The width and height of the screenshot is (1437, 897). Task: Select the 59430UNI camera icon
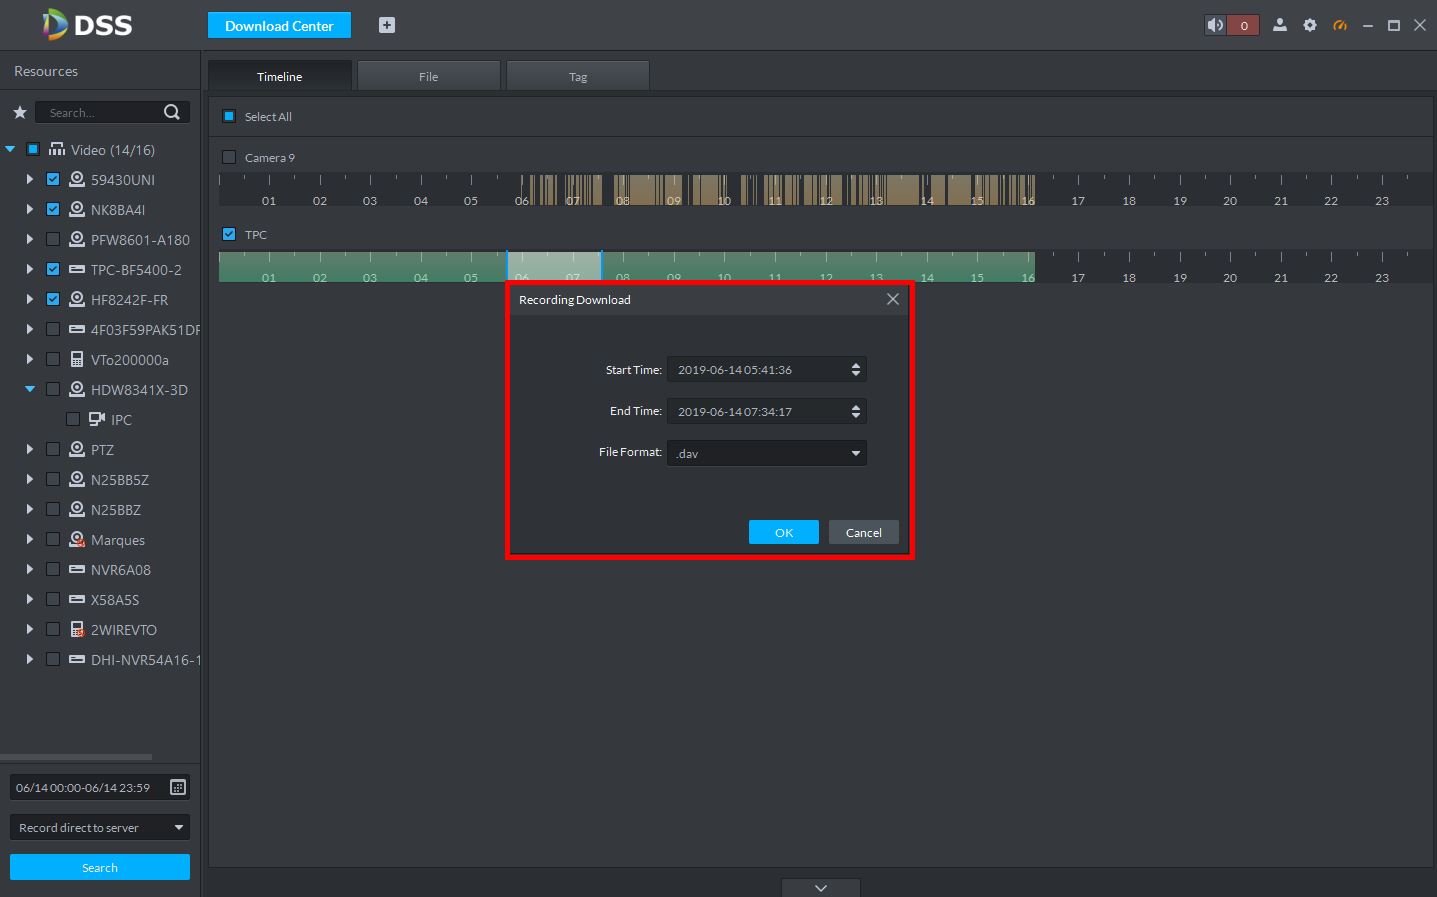point(77,179)
